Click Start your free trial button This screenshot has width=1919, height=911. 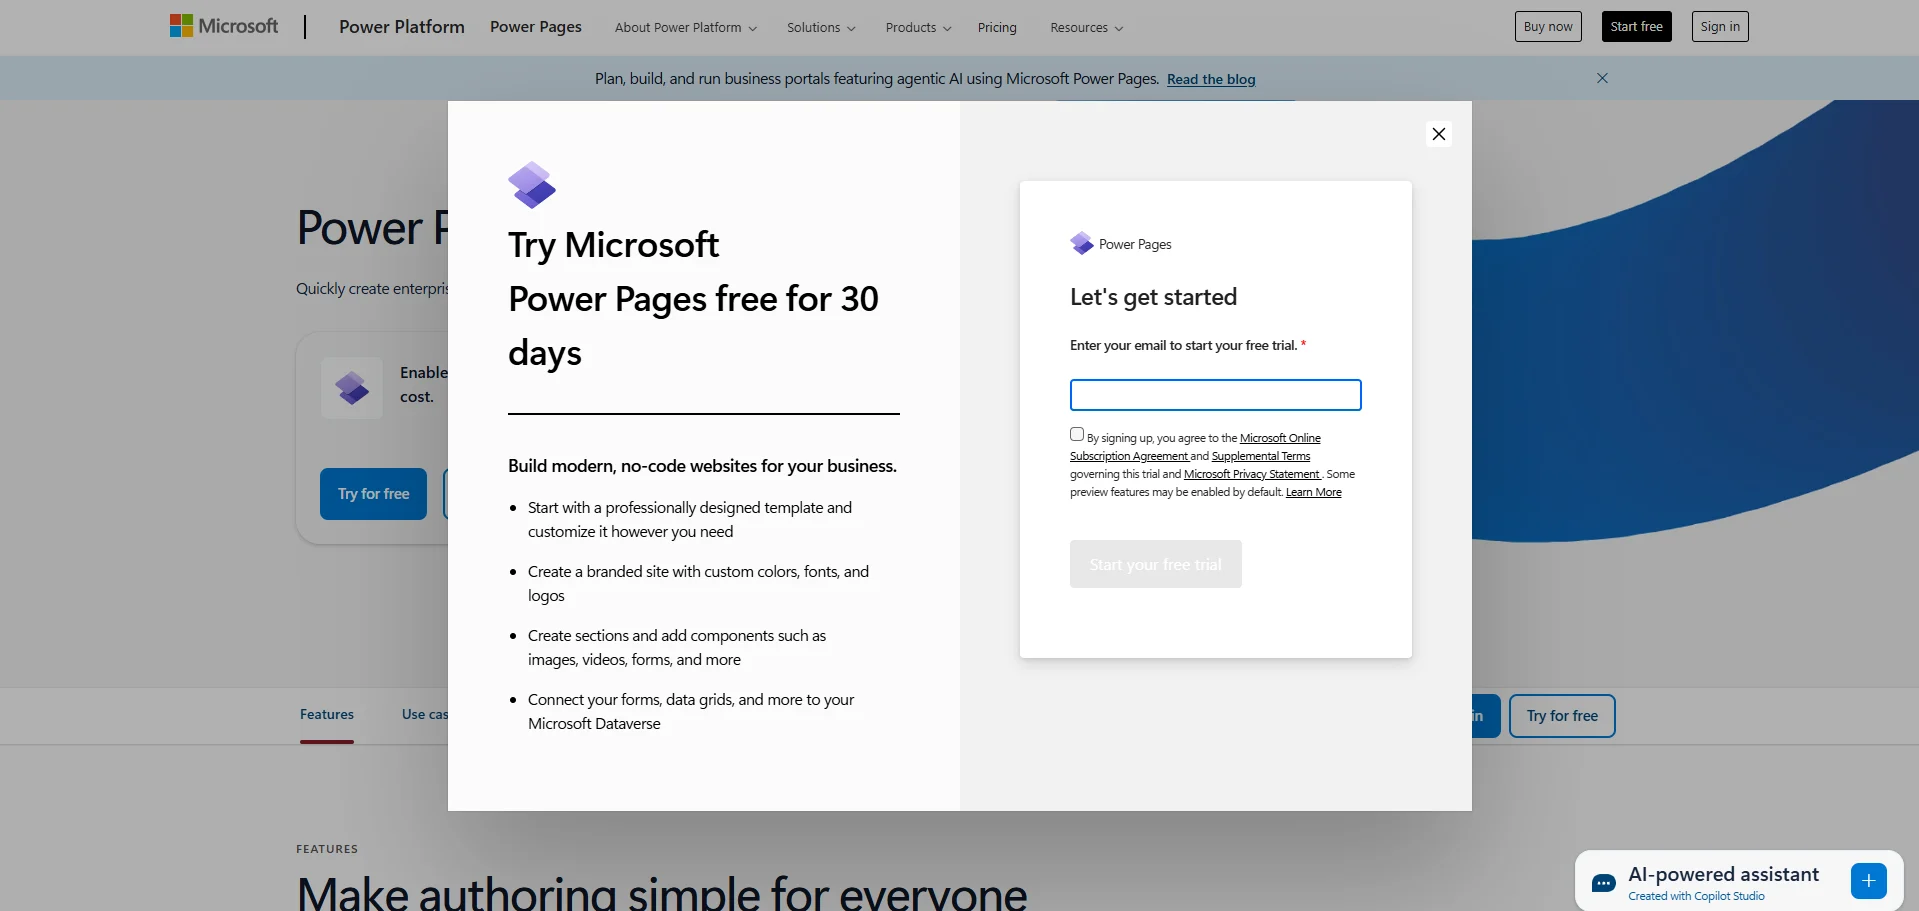(1155, 564)
